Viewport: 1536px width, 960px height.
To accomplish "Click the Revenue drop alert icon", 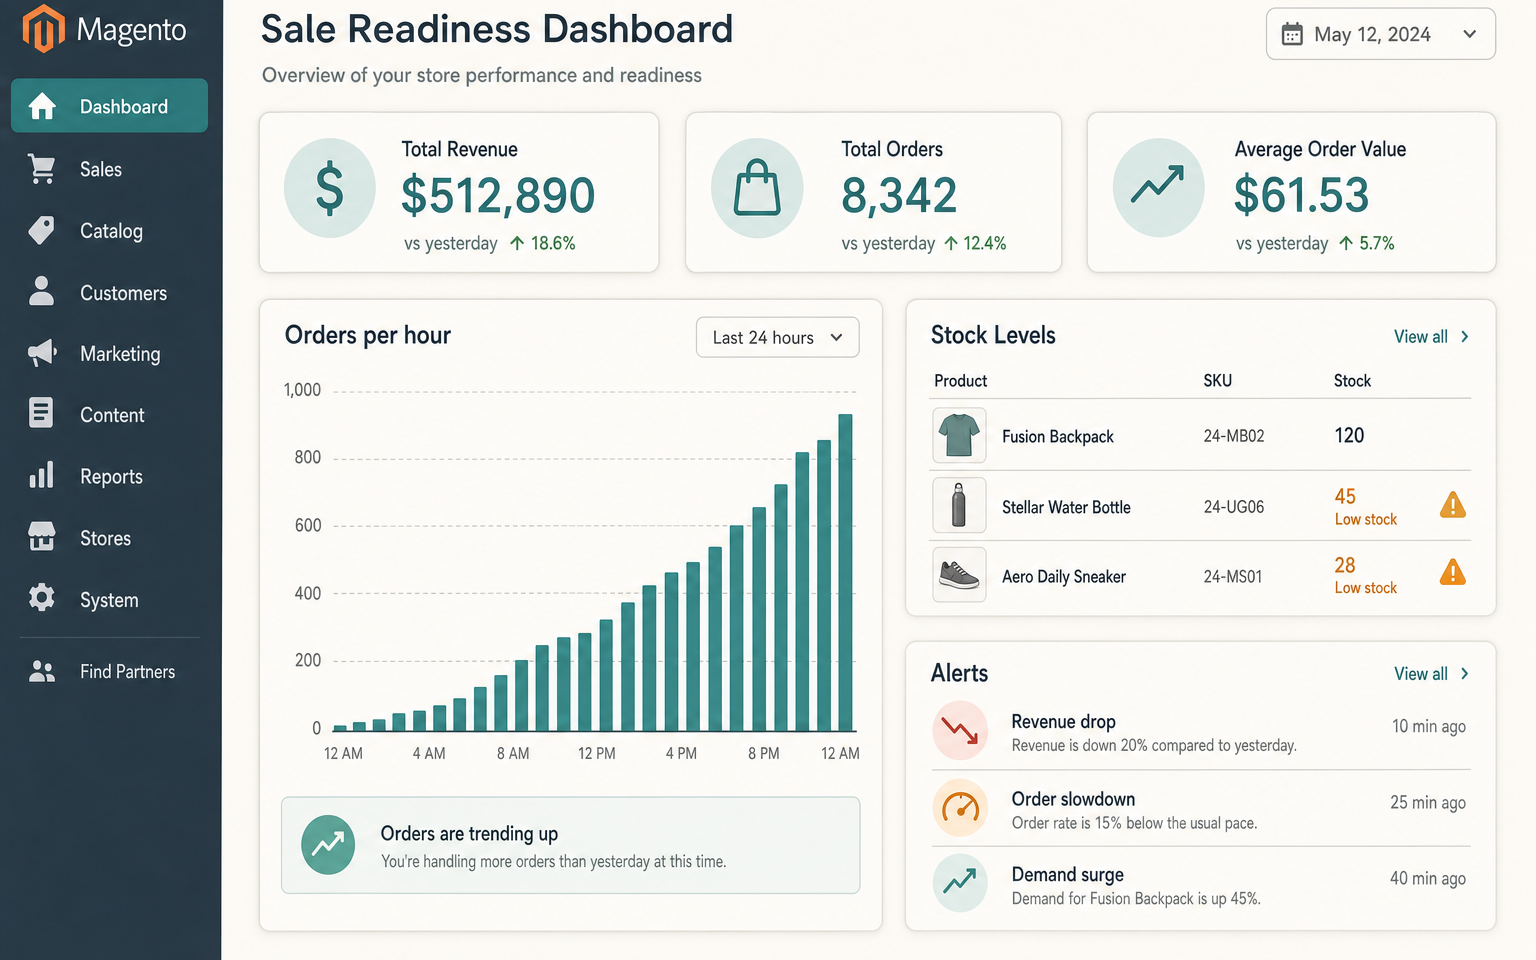I will pos(960,731).
